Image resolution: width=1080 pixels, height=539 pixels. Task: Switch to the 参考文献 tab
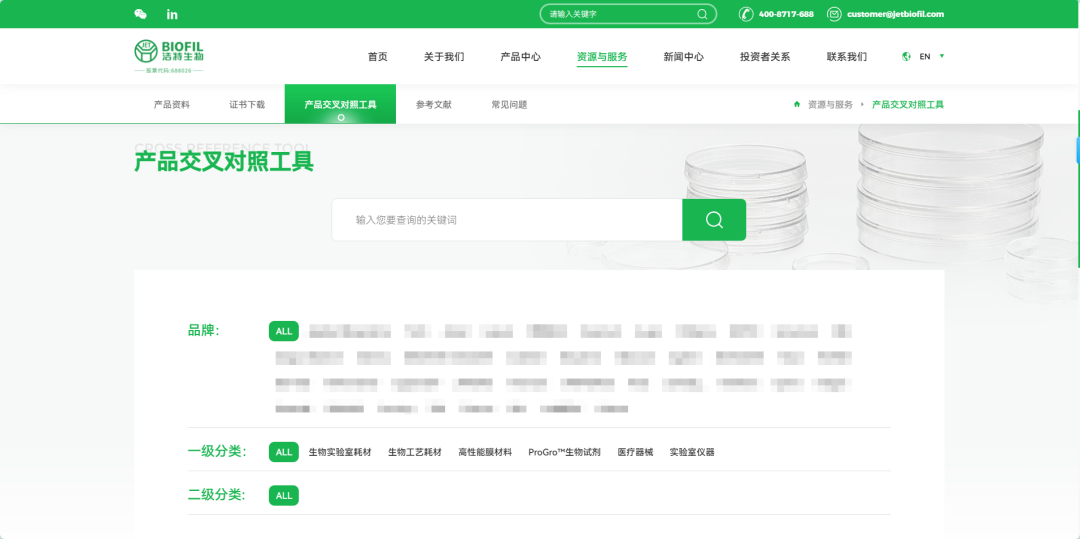tap(433, 105)
